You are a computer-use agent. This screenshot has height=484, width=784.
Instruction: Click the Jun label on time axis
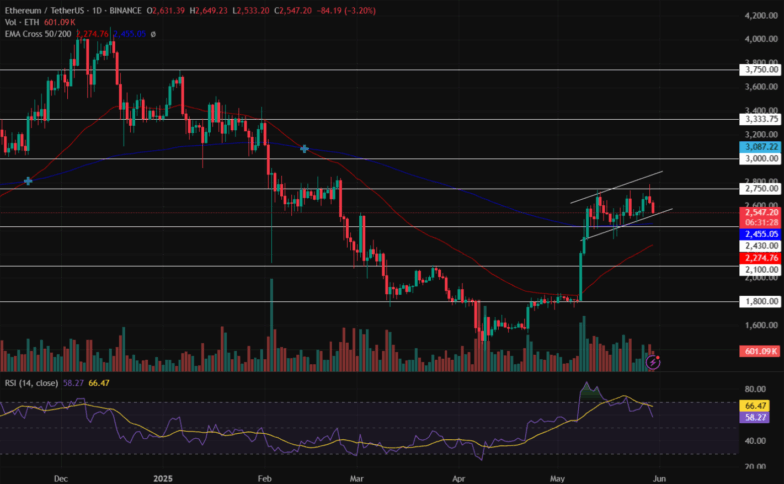[x=660, y=478]
